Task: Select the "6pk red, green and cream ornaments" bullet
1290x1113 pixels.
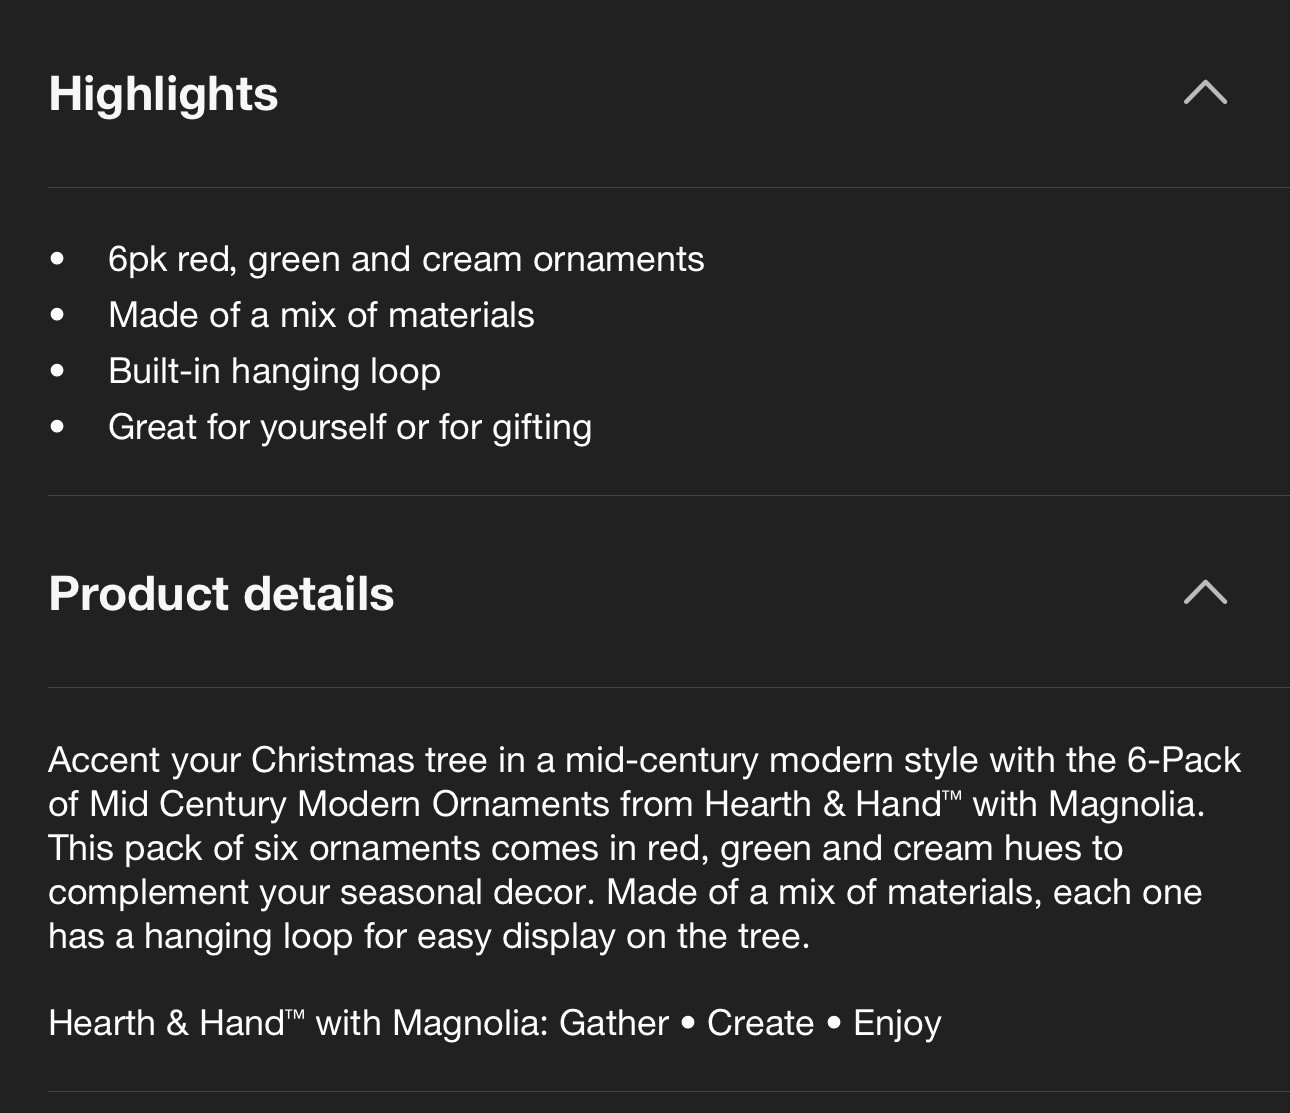Action: [406, 259]
